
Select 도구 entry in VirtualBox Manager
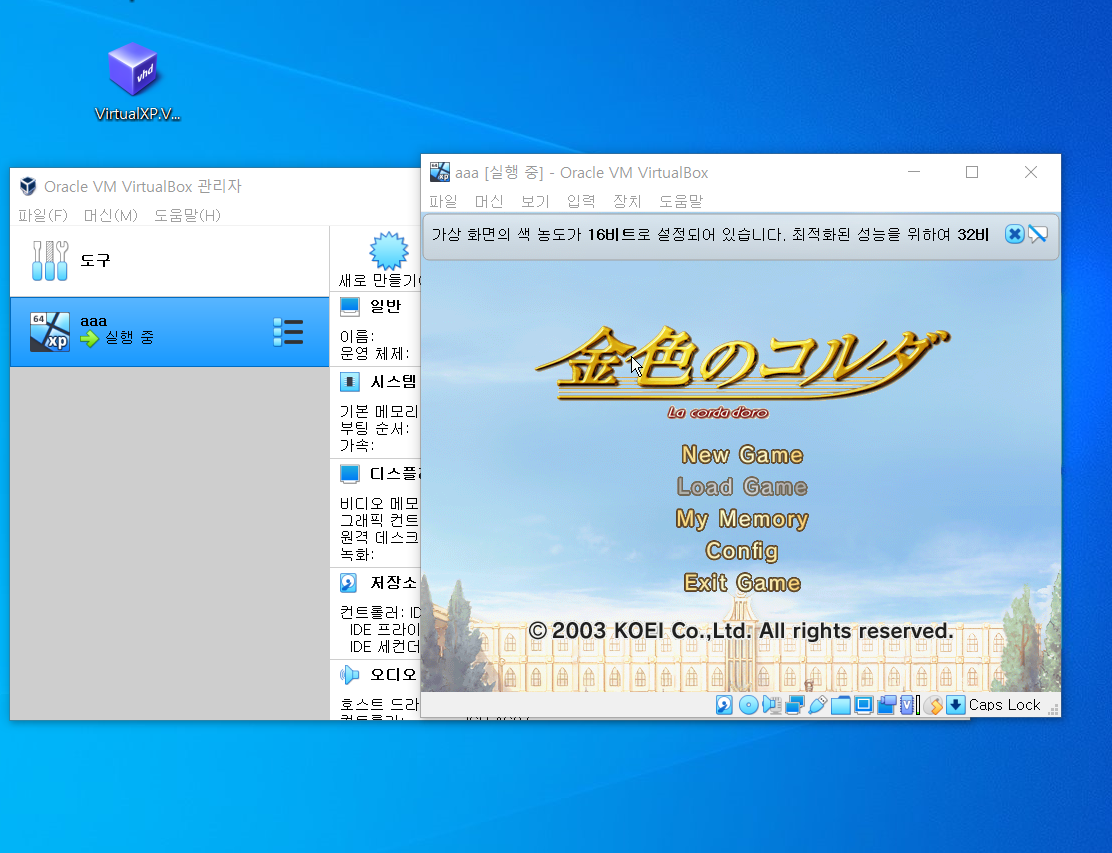[x=169, y=260]
